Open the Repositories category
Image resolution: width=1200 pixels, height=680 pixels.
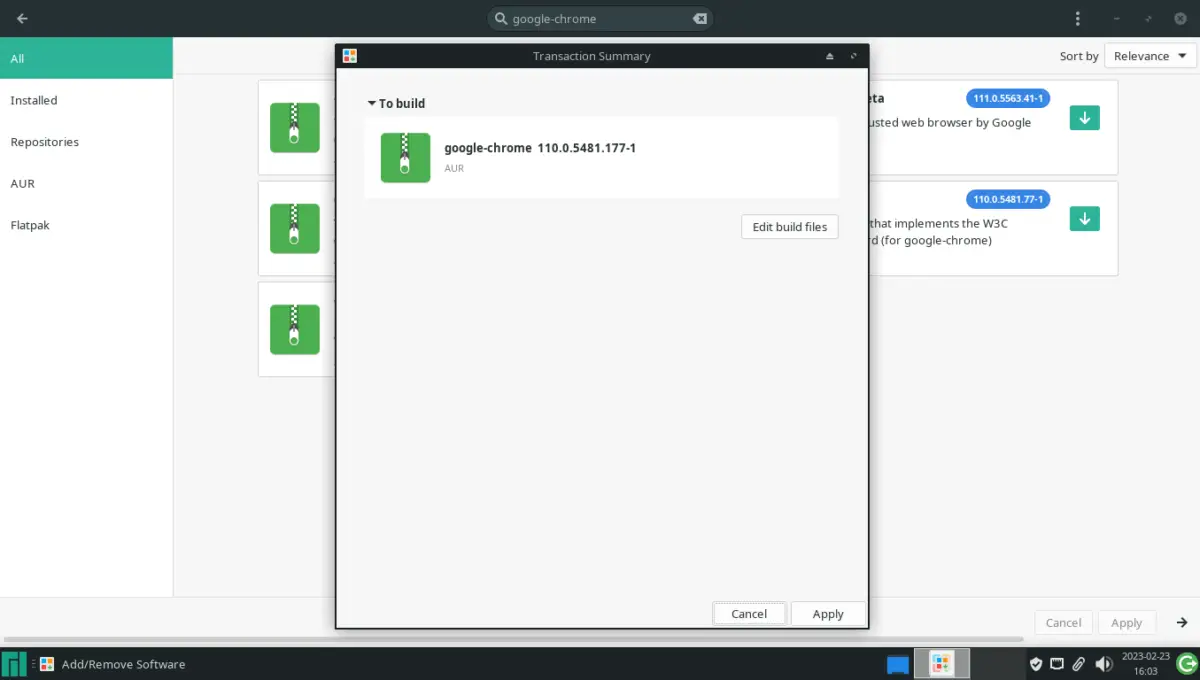[x=86, y=142]
